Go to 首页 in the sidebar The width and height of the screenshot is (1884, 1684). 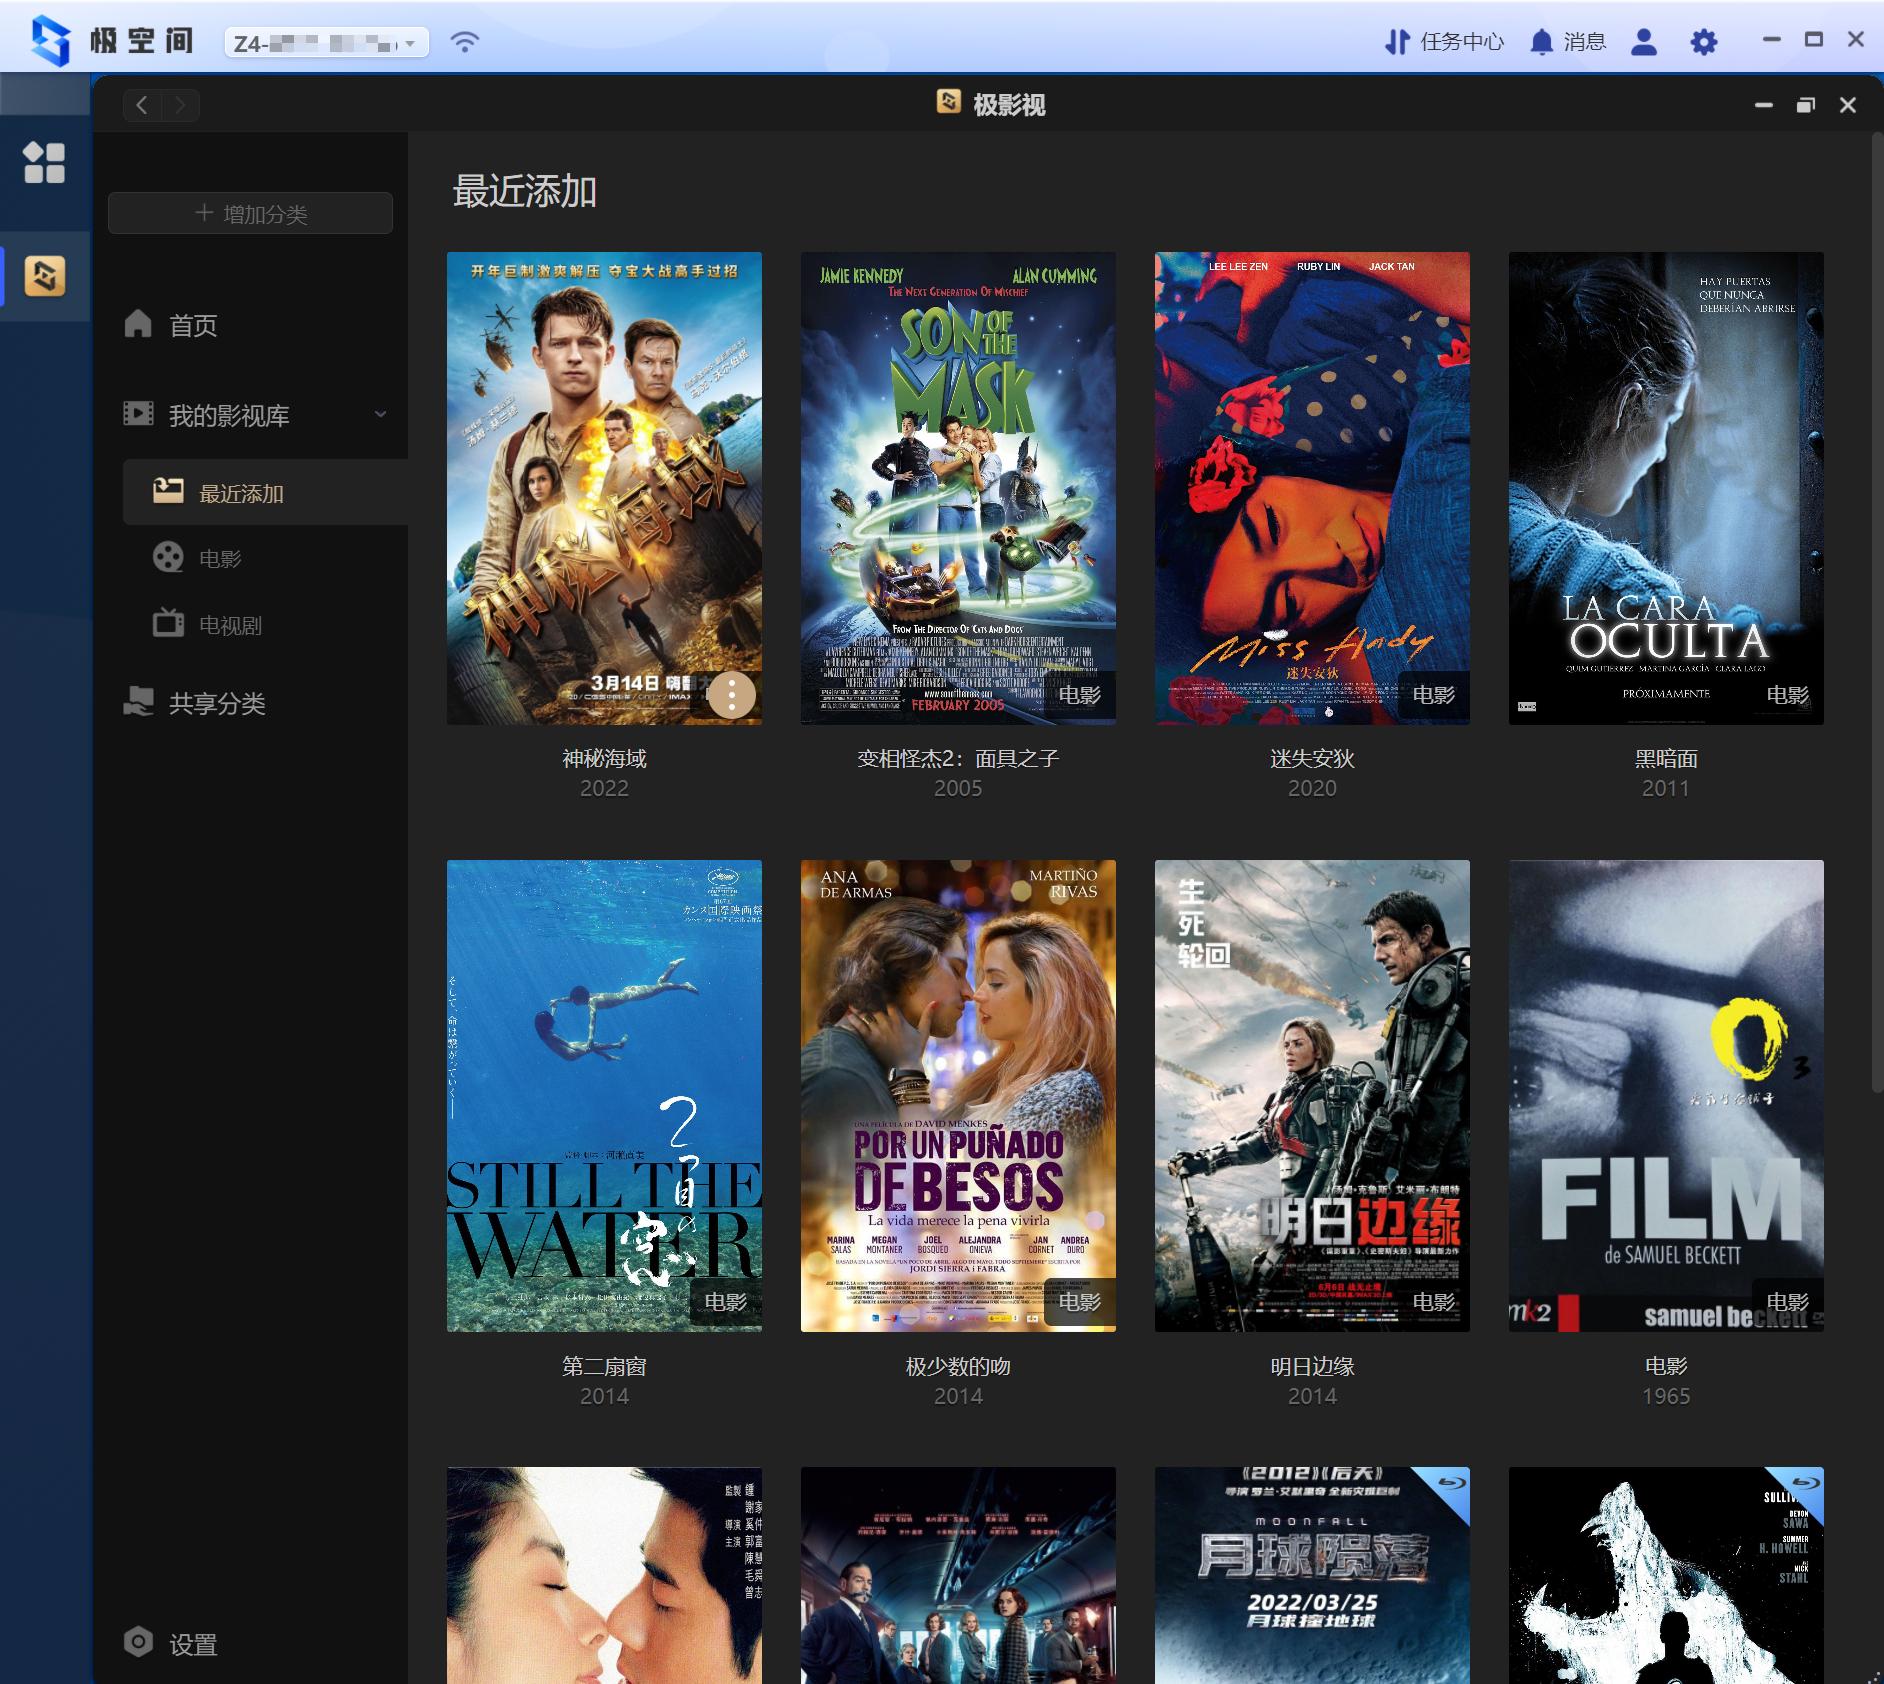pos(193,324)
